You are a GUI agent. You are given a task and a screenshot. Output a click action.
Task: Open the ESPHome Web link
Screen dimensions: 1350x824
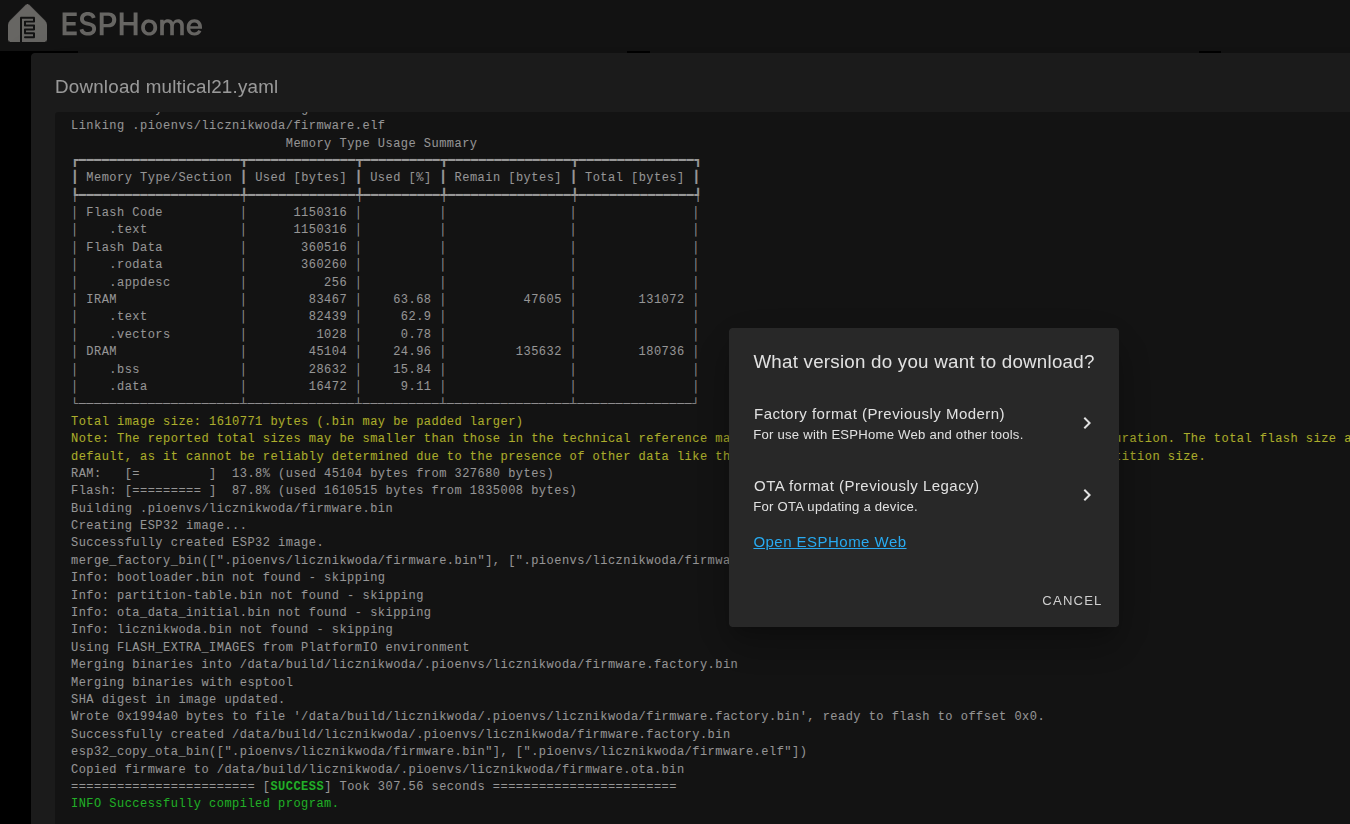829,542
